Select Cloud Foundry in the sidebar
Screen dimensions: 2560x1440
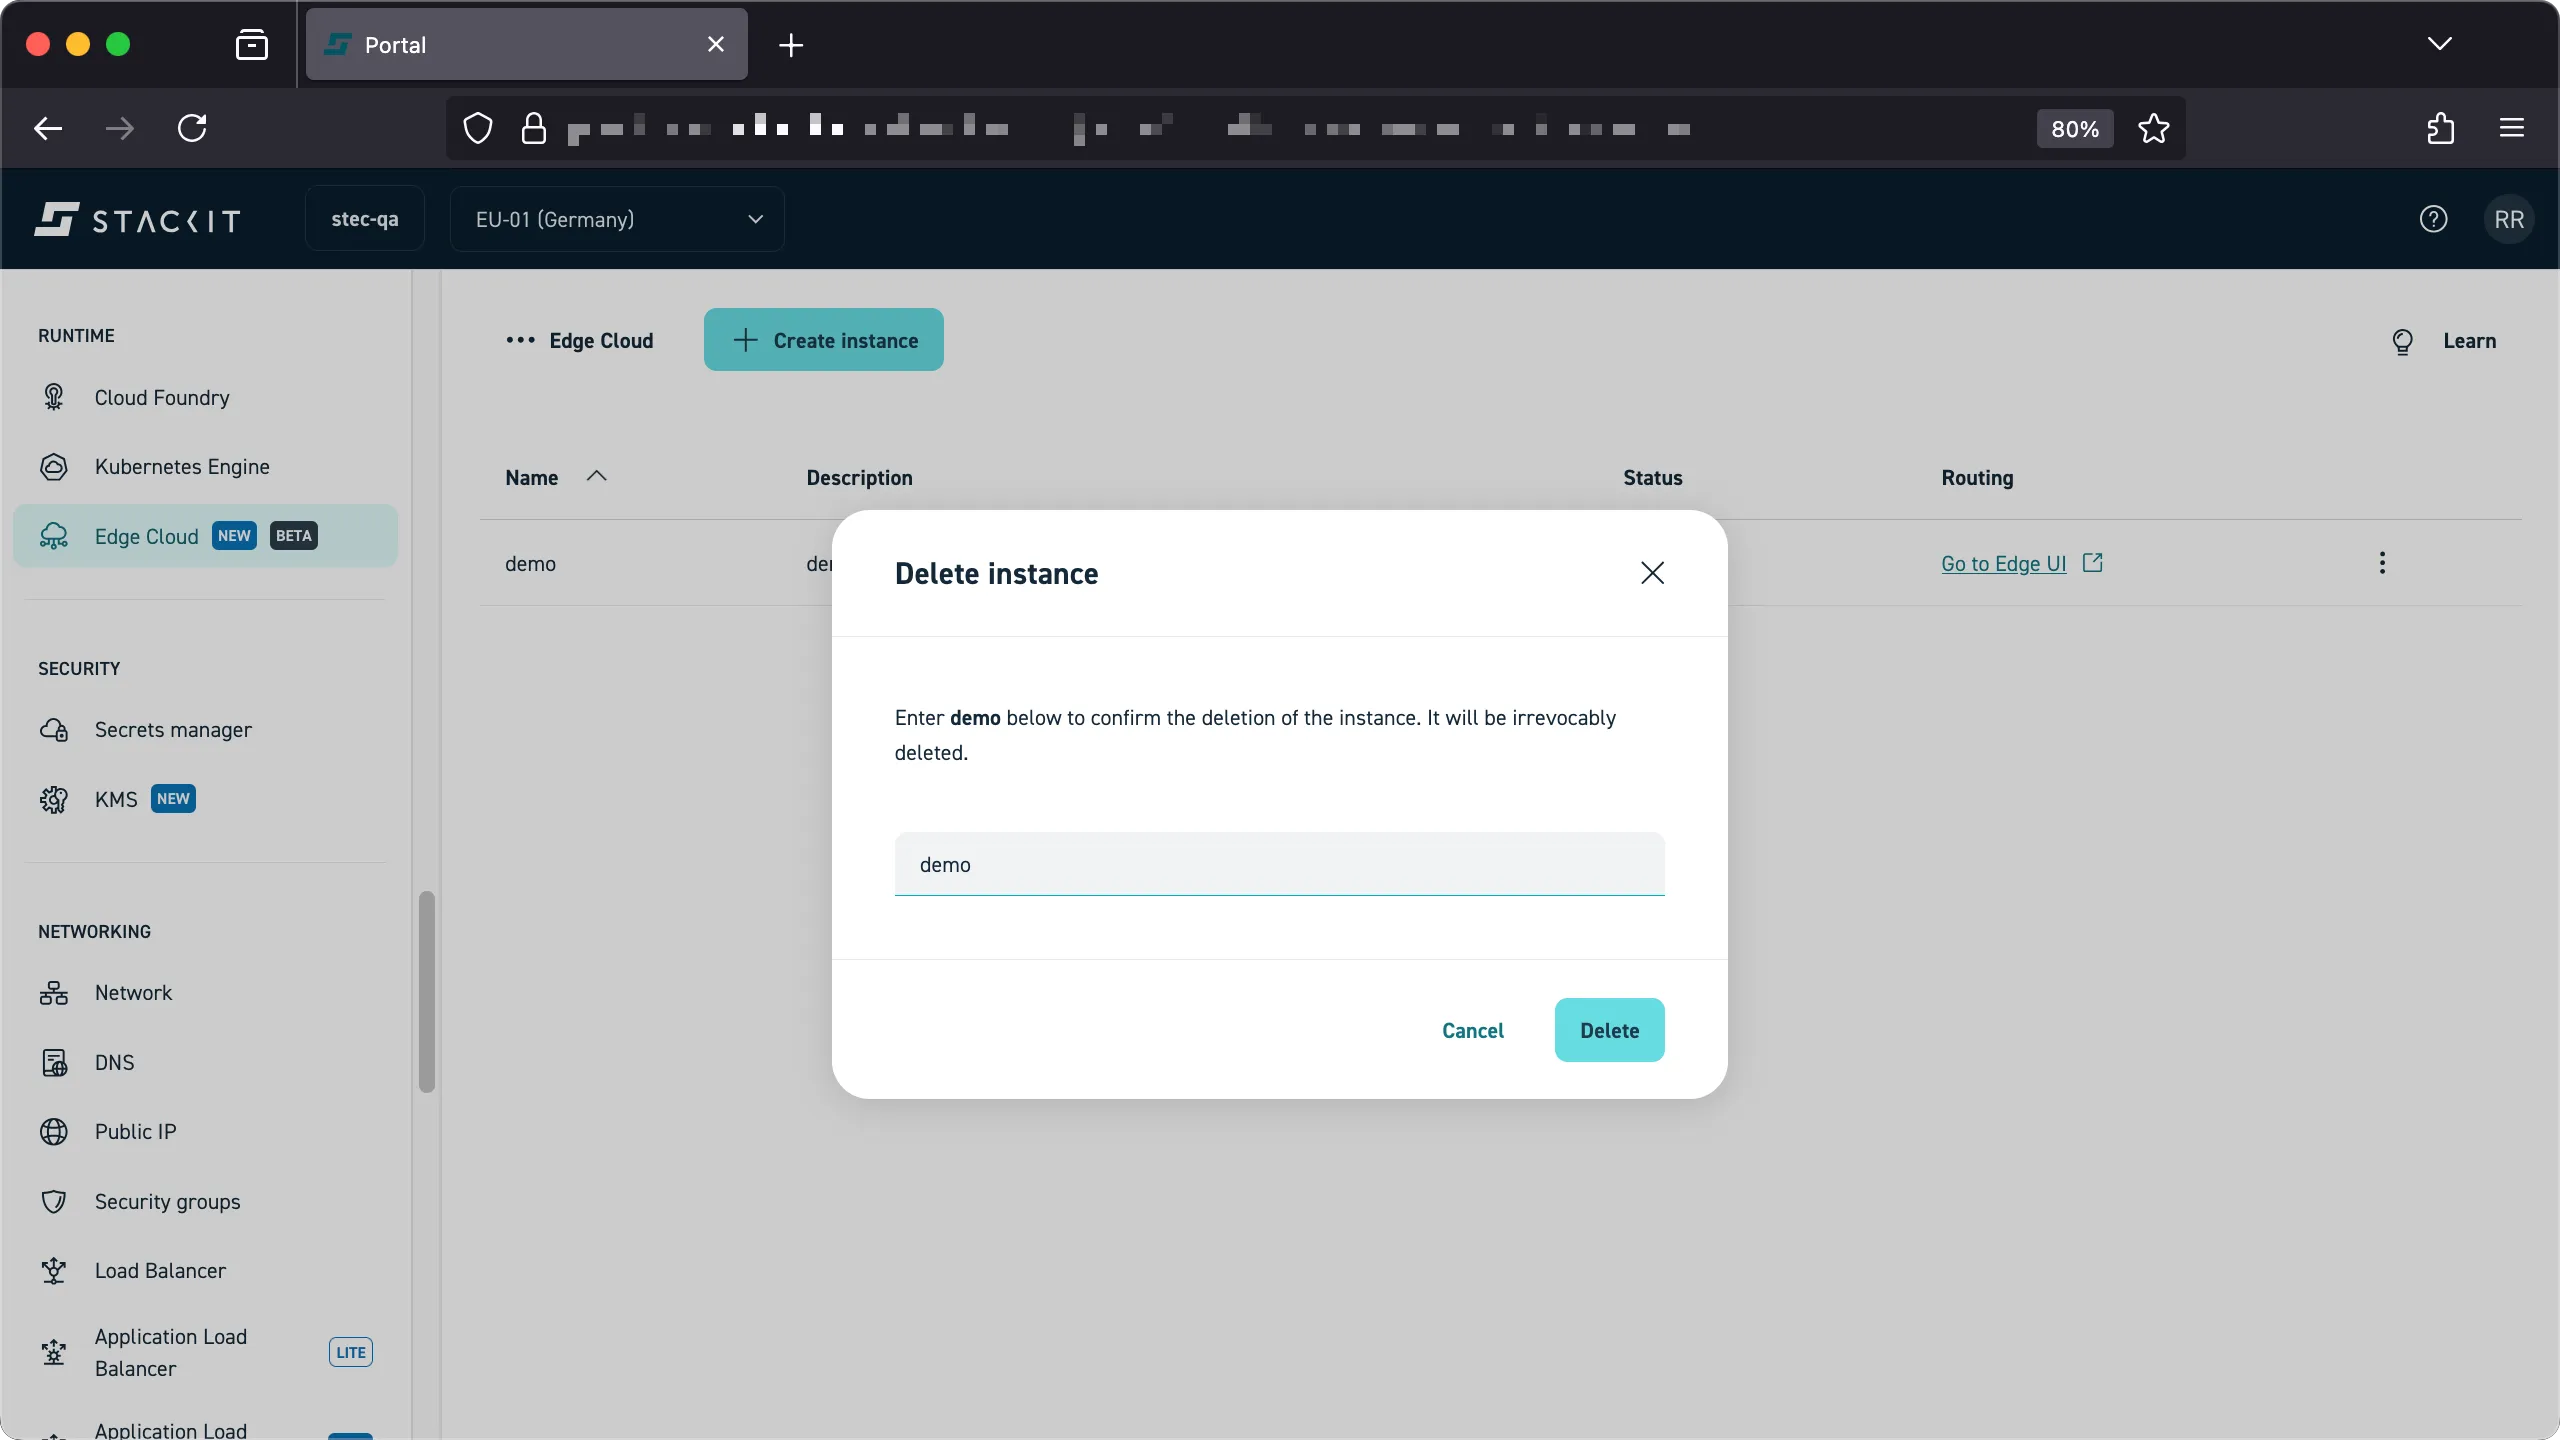(x=161, y=397)
